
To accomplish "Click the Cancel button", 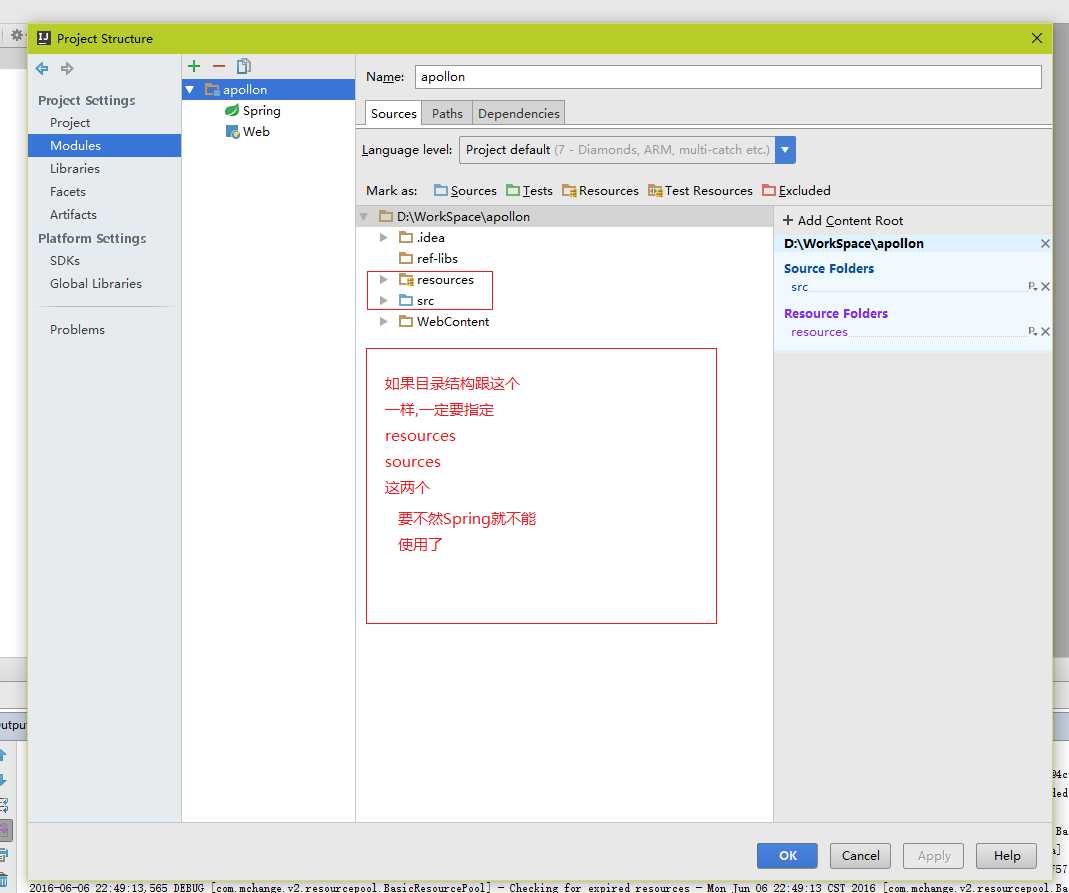I will (860, 856).
